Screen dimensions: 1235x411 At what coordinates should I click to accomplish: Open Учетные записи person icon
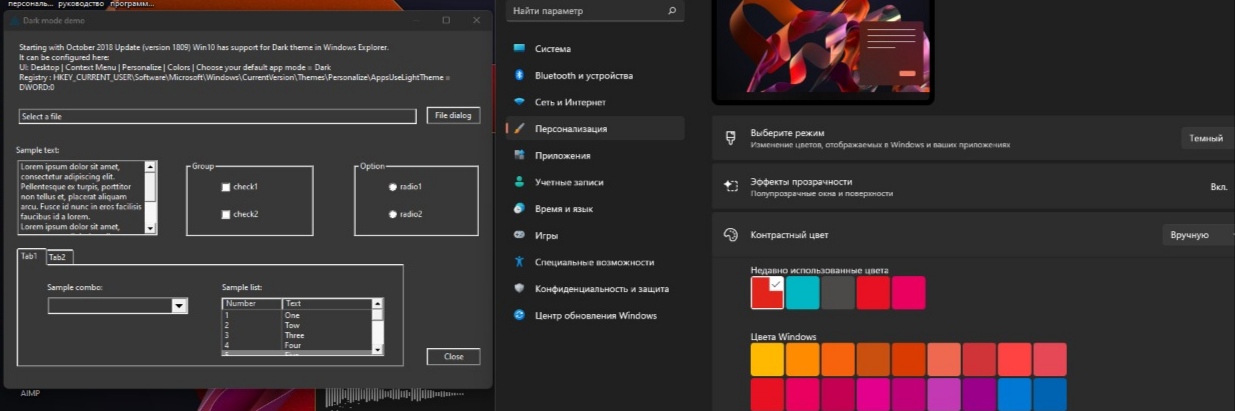tap(519, 182)
